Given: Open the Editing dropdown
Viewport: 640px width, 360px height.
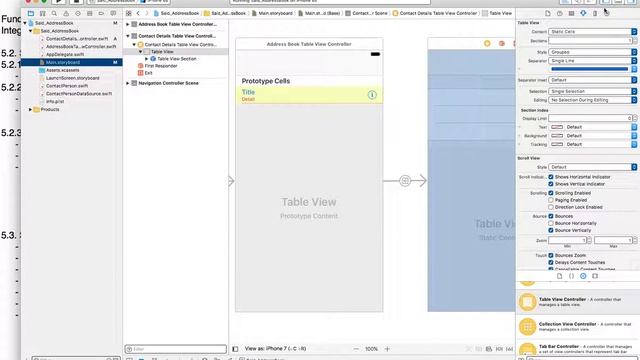Looking at the screenshot, I should (x=593, y=100).
